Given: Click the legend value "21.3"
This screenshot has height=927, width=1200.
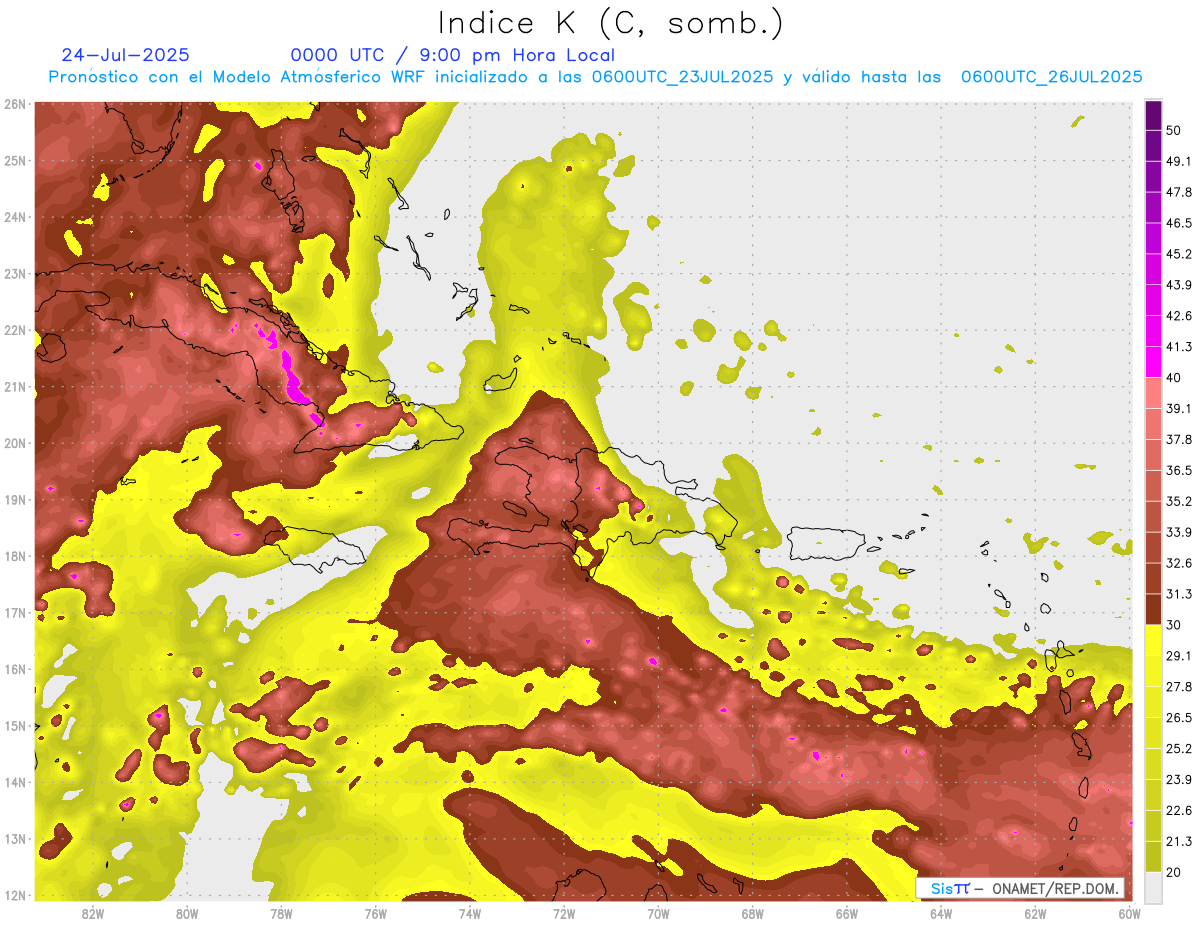Looking at the screenshot, I should 1178,841.
